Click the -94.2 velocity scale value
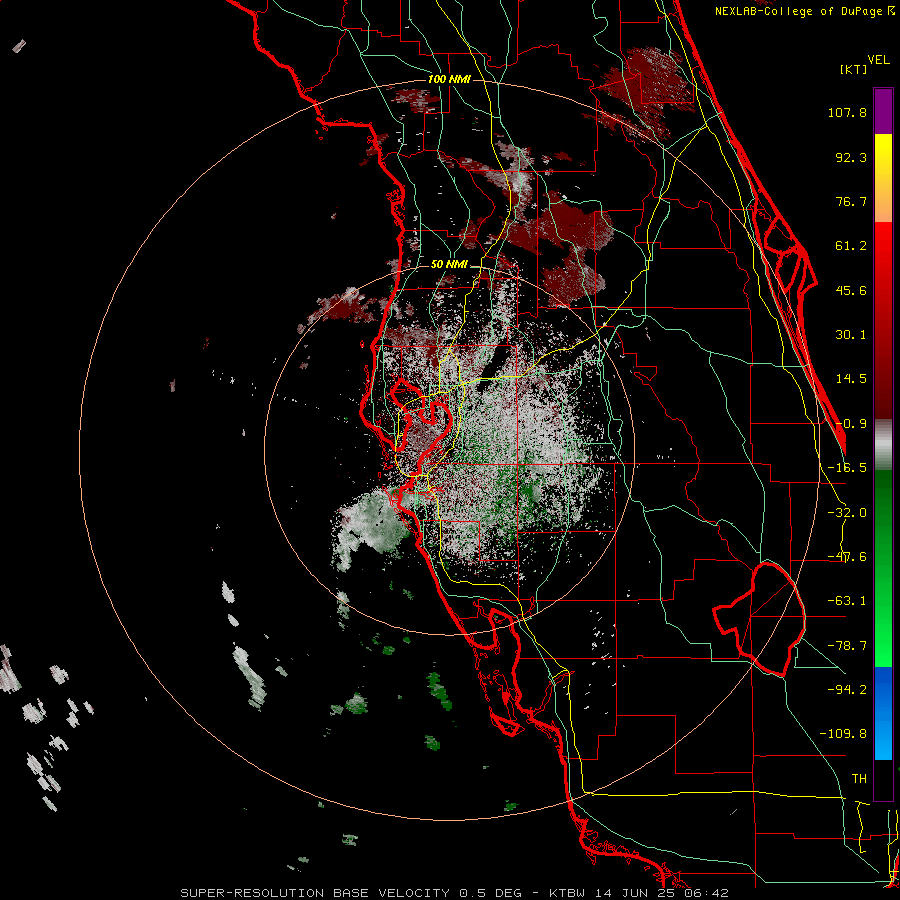 click(x=847, y=689)
